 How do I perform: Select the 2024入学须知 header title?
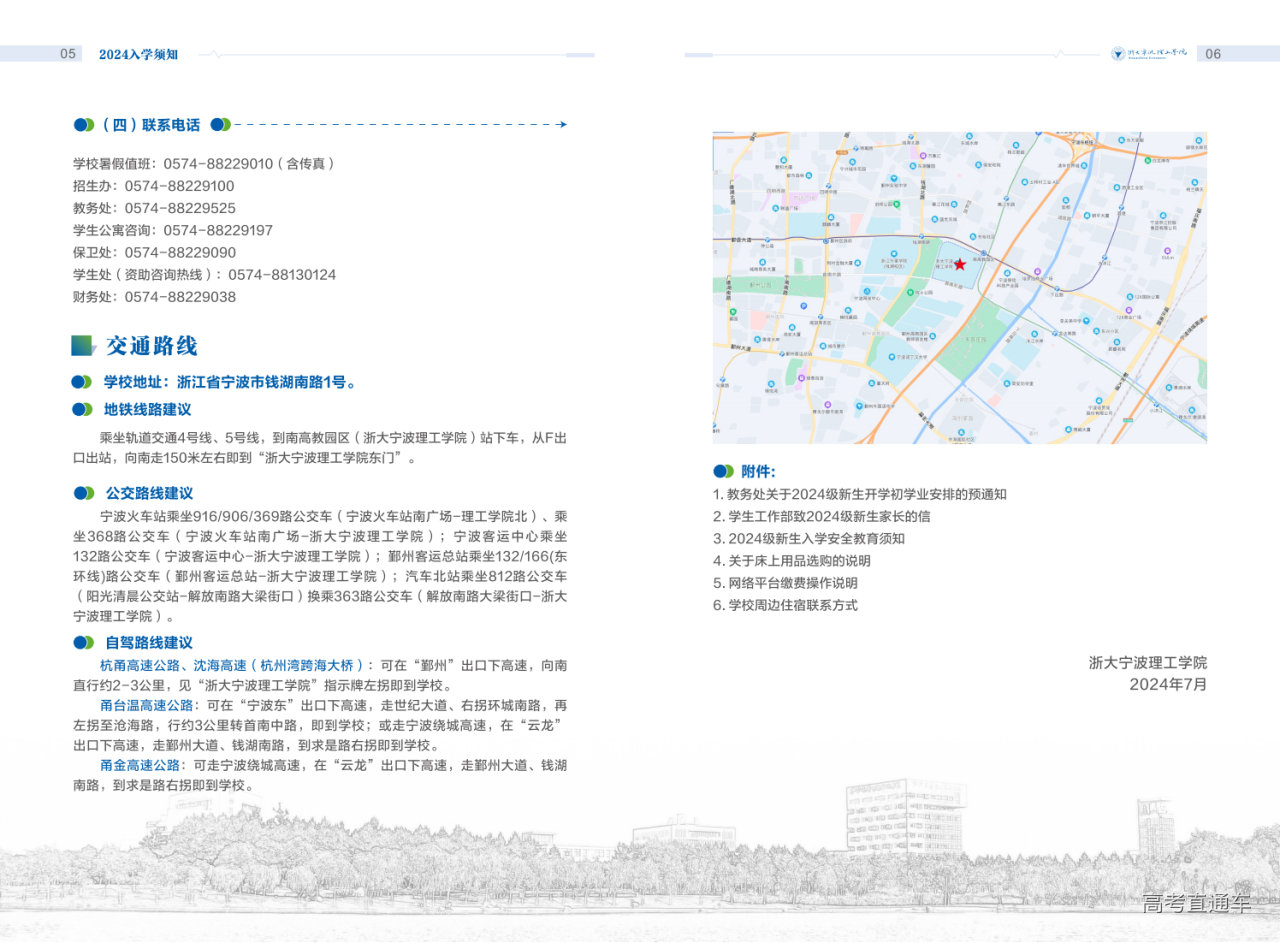pos(138,54)
